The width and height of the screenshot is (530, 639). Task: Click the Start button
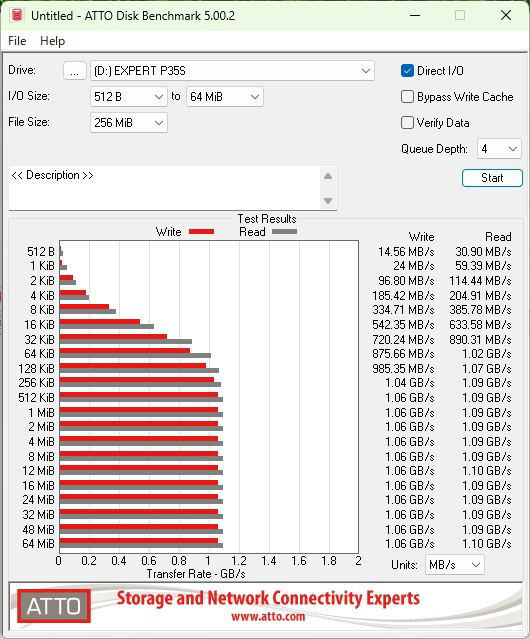[x=492, y=178]
